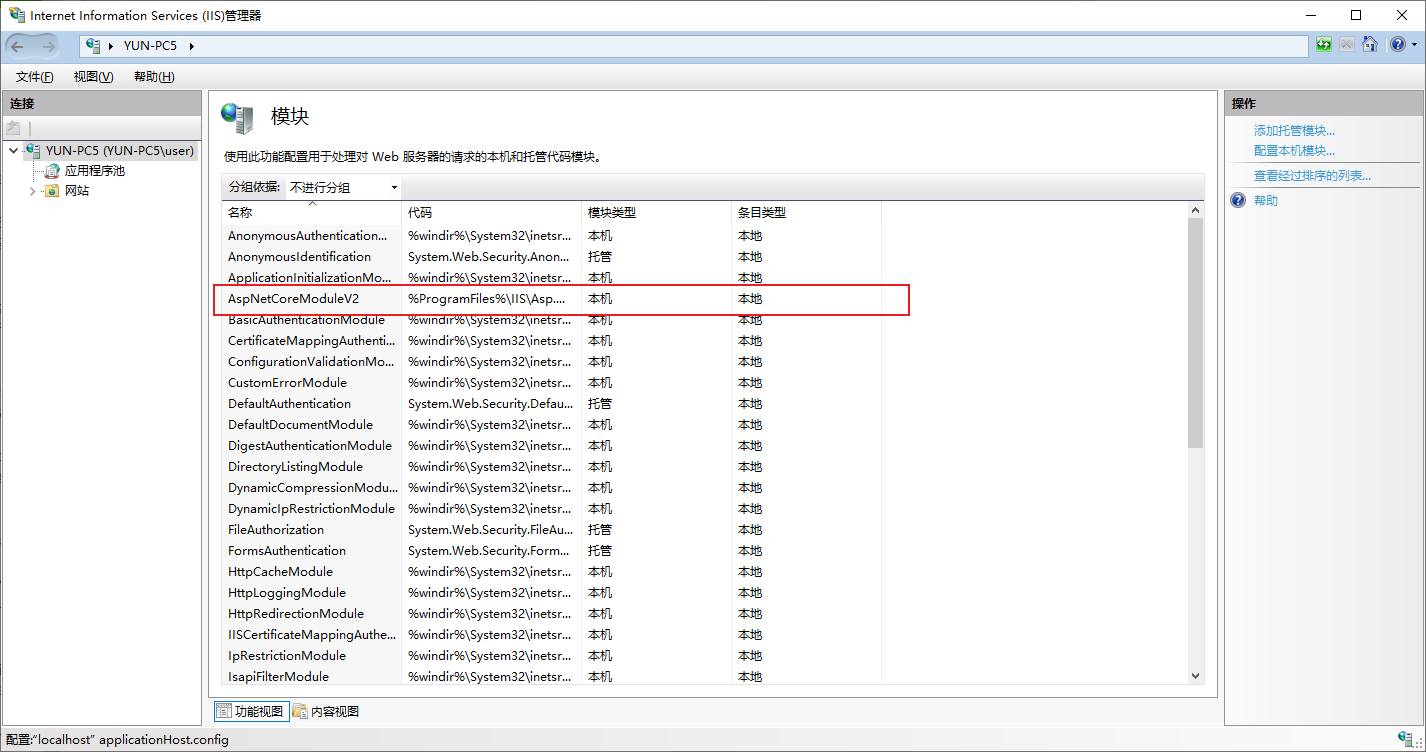Switch to the 内容视图 content view tab
This screenshot has width=1426, height=752.
326,712
